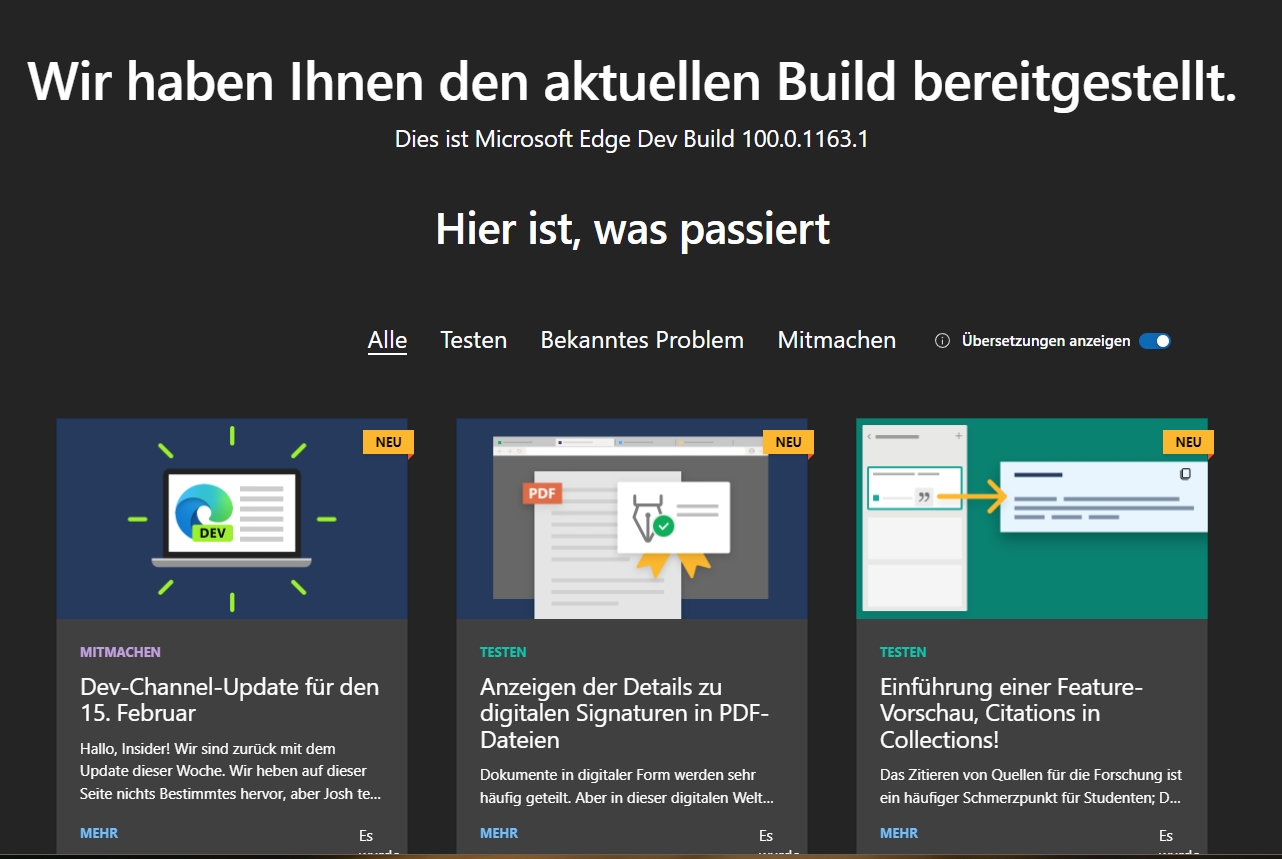Click the 'Wir haben Ihnen den aktuellen Build bereitgestellt' heading
The image size is (1282, 859).
coord(633,81)
